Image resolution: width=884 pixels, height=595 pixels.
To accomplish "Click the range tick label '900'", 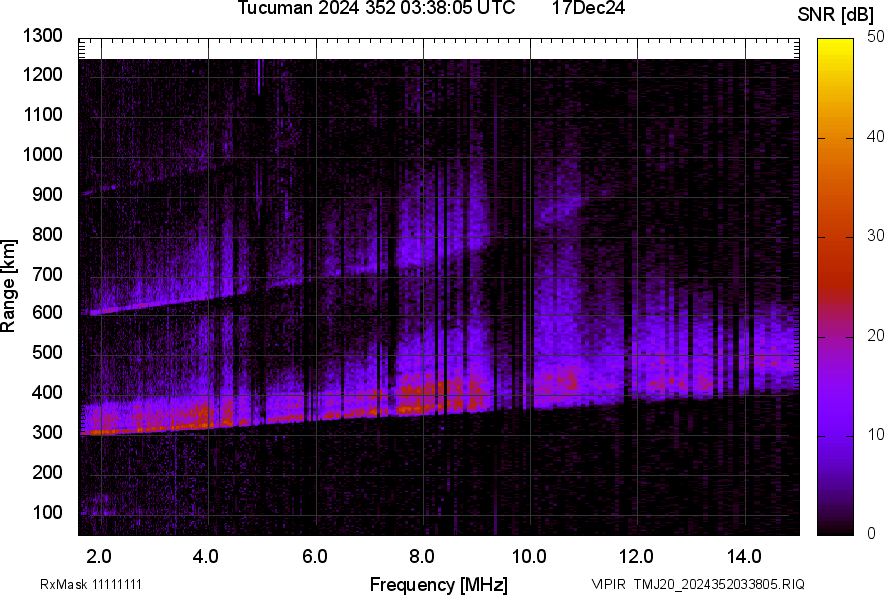I will 47,194.
